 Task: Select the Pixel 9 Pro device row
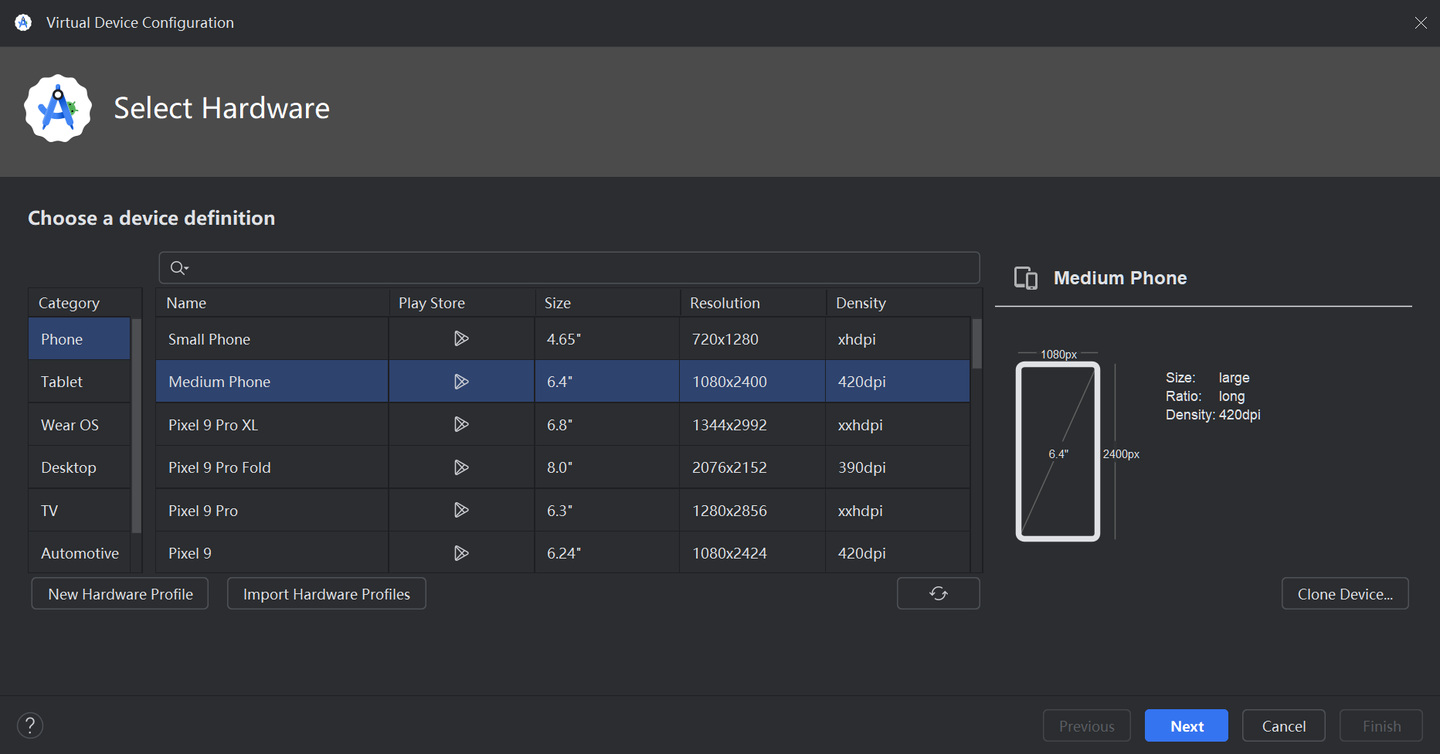(270, 510)
